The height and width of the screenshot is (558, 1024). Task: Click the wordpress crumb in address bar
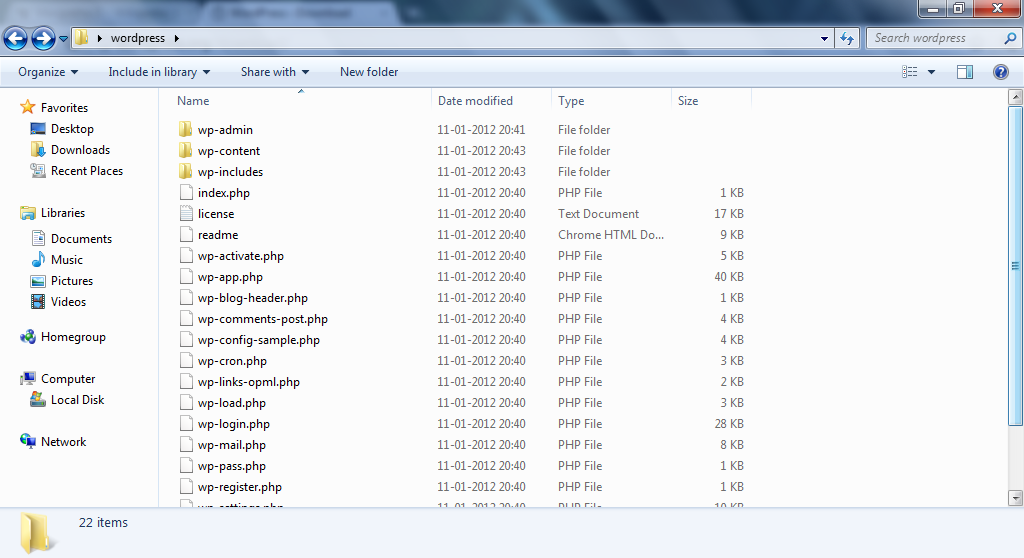pyautogui.click(x=138, y=38)
